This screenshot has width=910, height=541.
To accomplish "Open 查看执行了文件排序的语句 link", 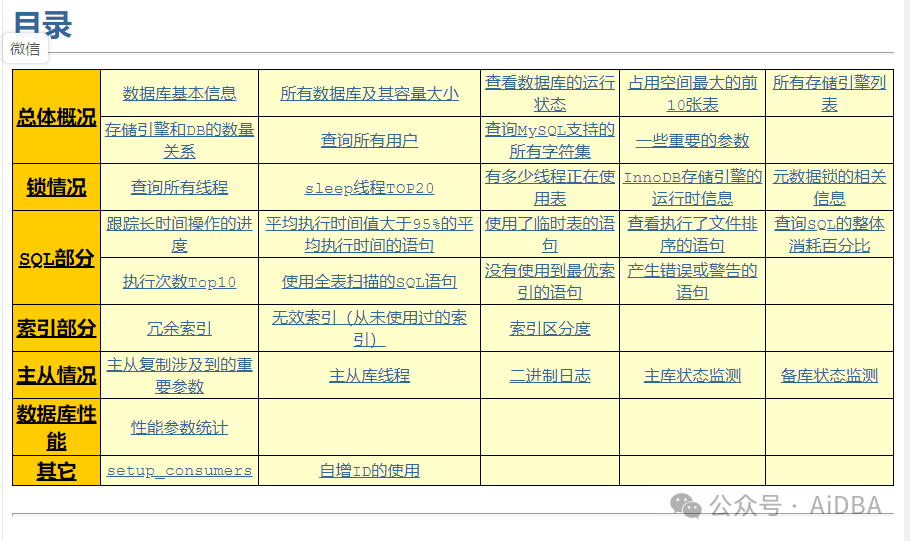I will coord(692,235).
